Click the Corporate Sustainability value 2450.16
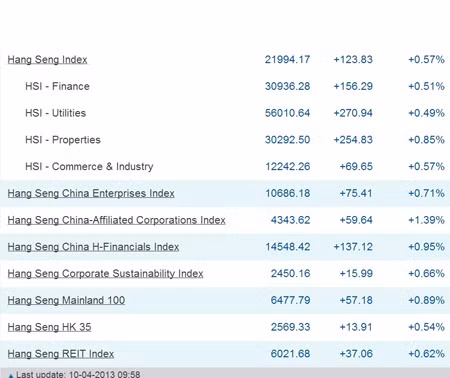Image resolution: width=450 pixels, height=378 pixels. click(x=290, y=273)
